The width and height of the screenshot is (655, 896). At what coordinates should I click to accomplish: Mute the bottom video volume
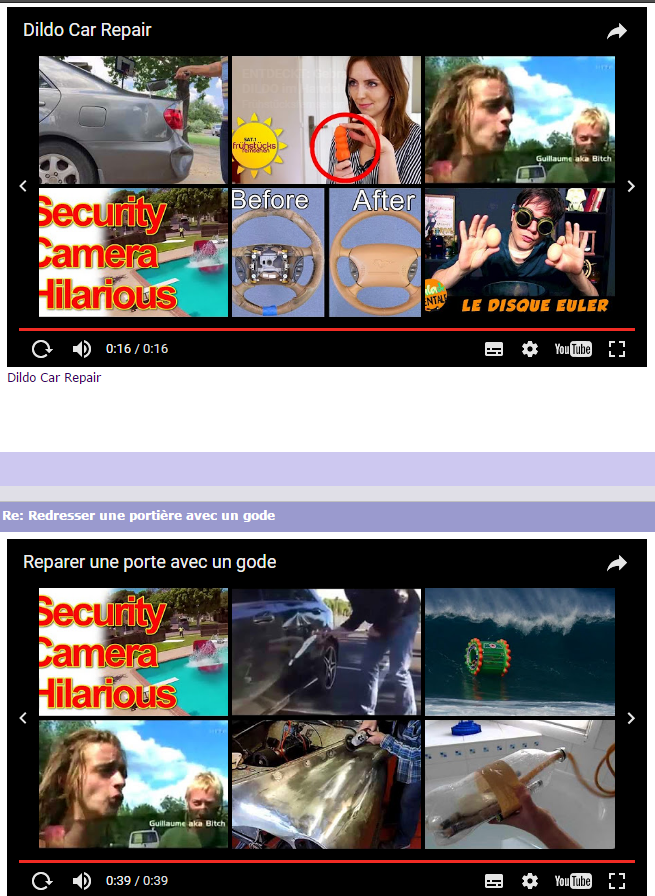[81, 881]
